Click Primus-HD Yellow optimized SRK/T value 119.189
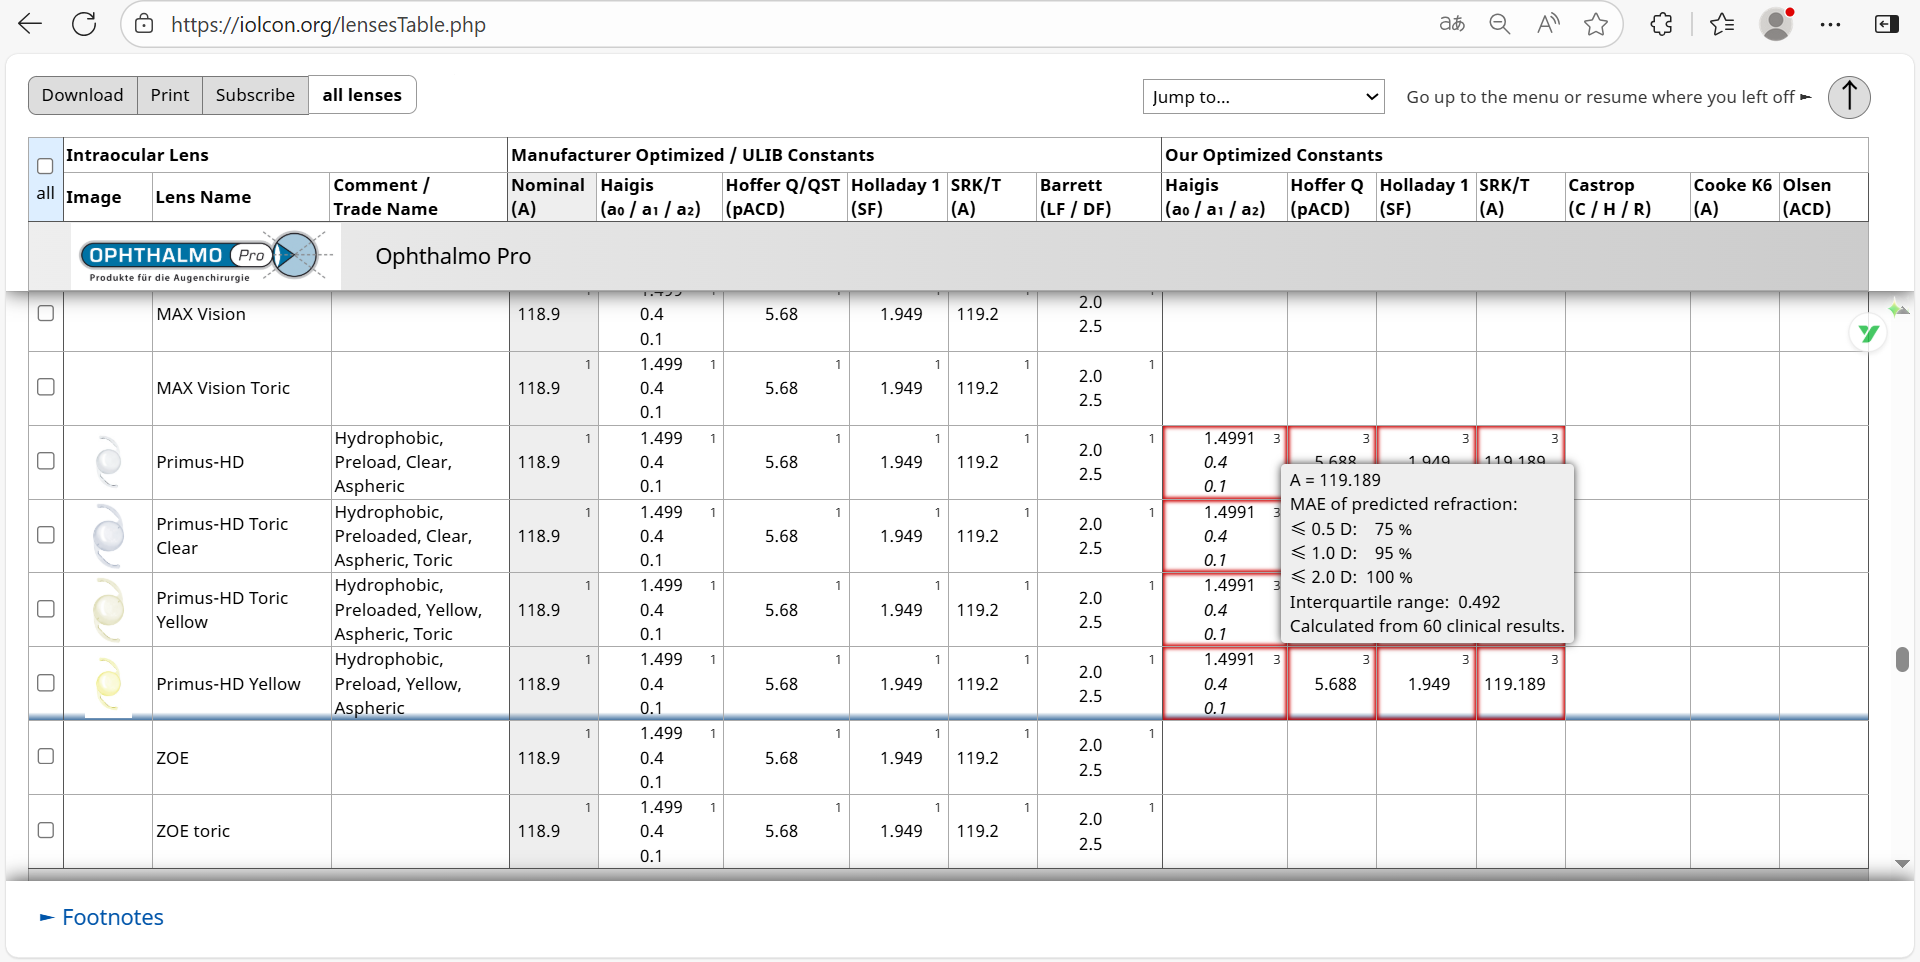Image resolution: width=1920 pixels, height=962 pixels. pos(1514,684)
